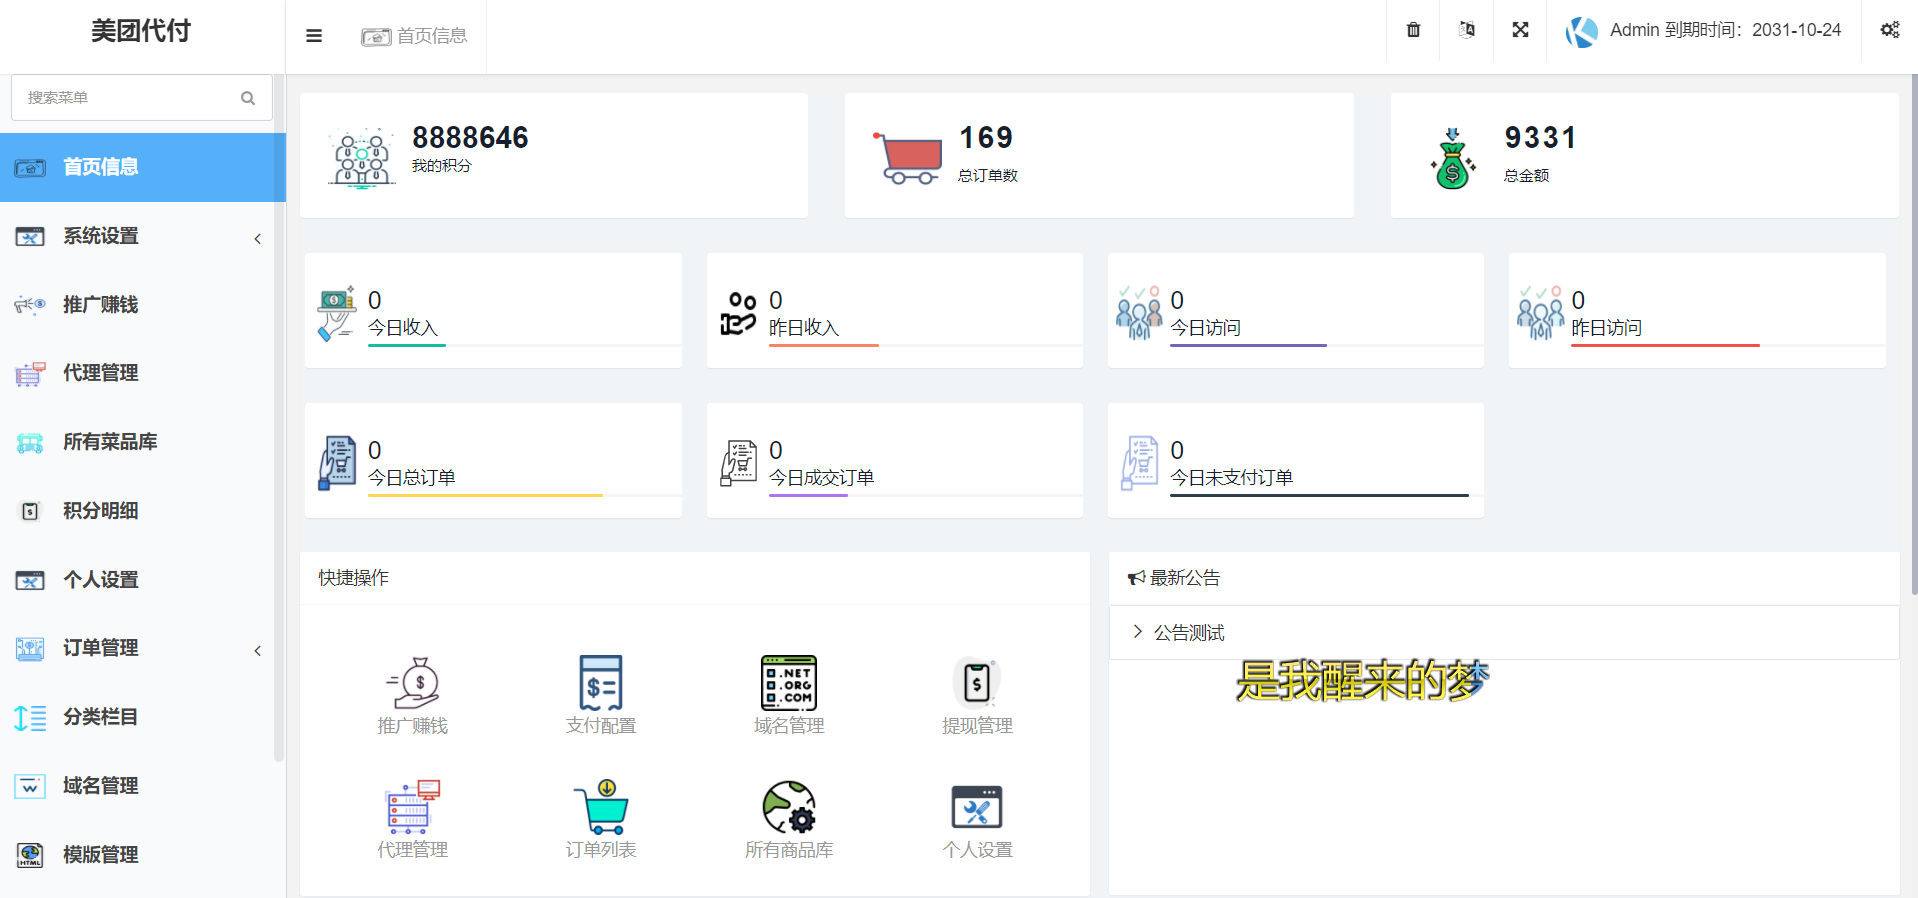Expand the 公告测试 announcement item
The height and width of the screenshot is (898, 1918).
click(1189, 633)
